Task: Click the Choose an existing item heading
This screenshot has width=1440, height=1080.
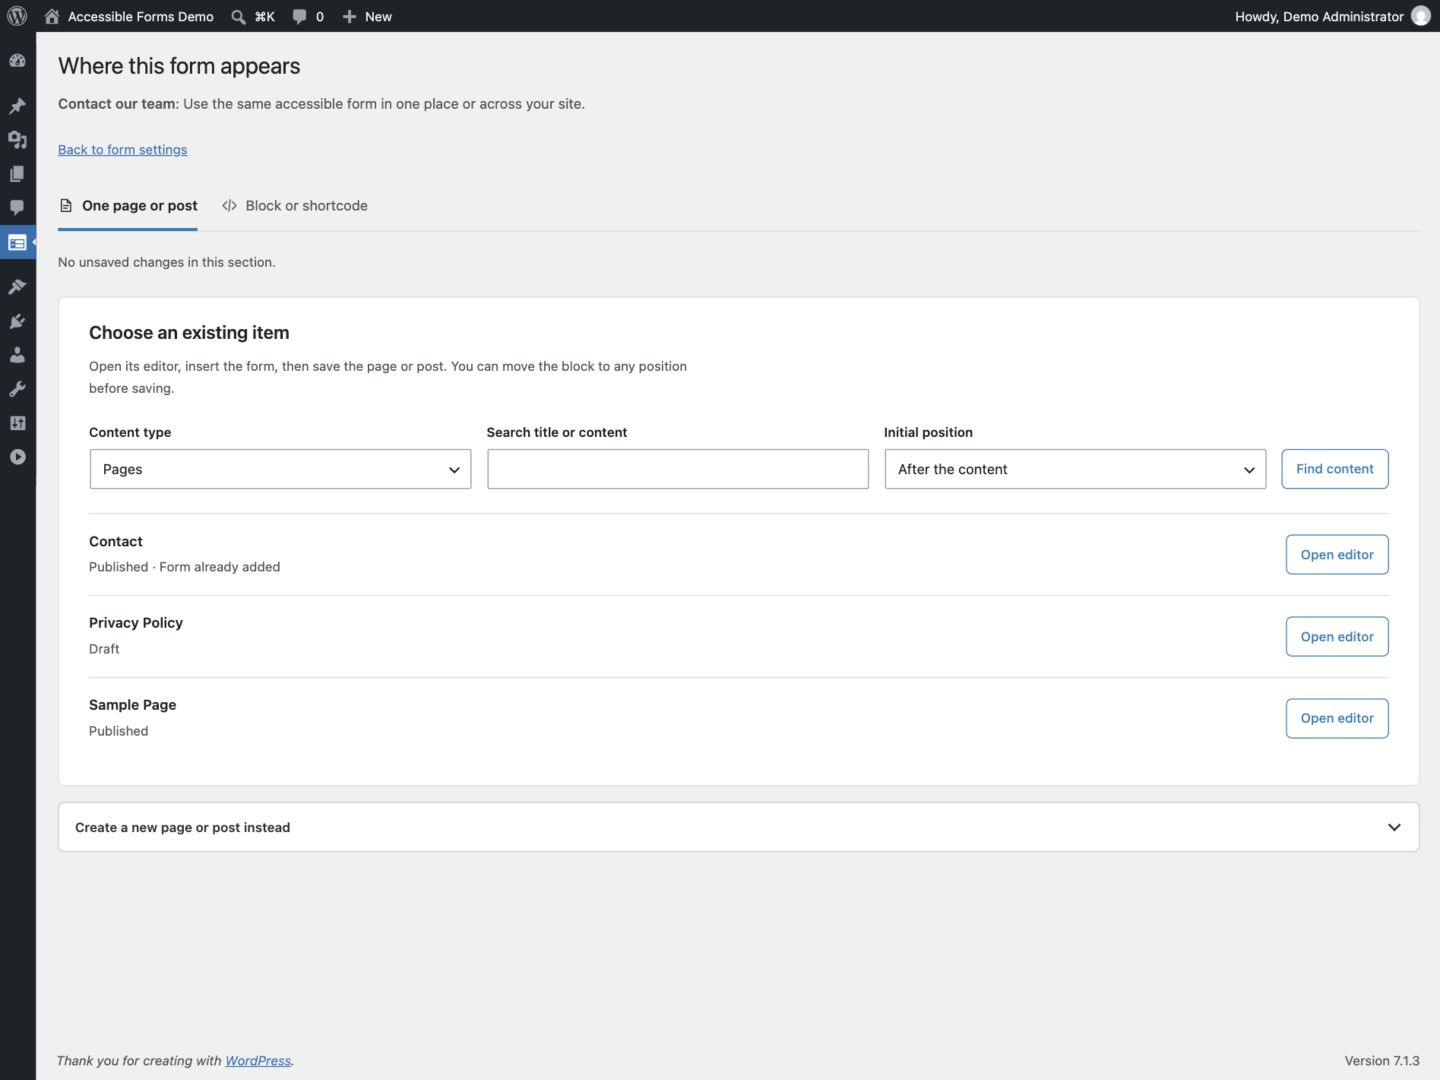Action: point(189,333)
